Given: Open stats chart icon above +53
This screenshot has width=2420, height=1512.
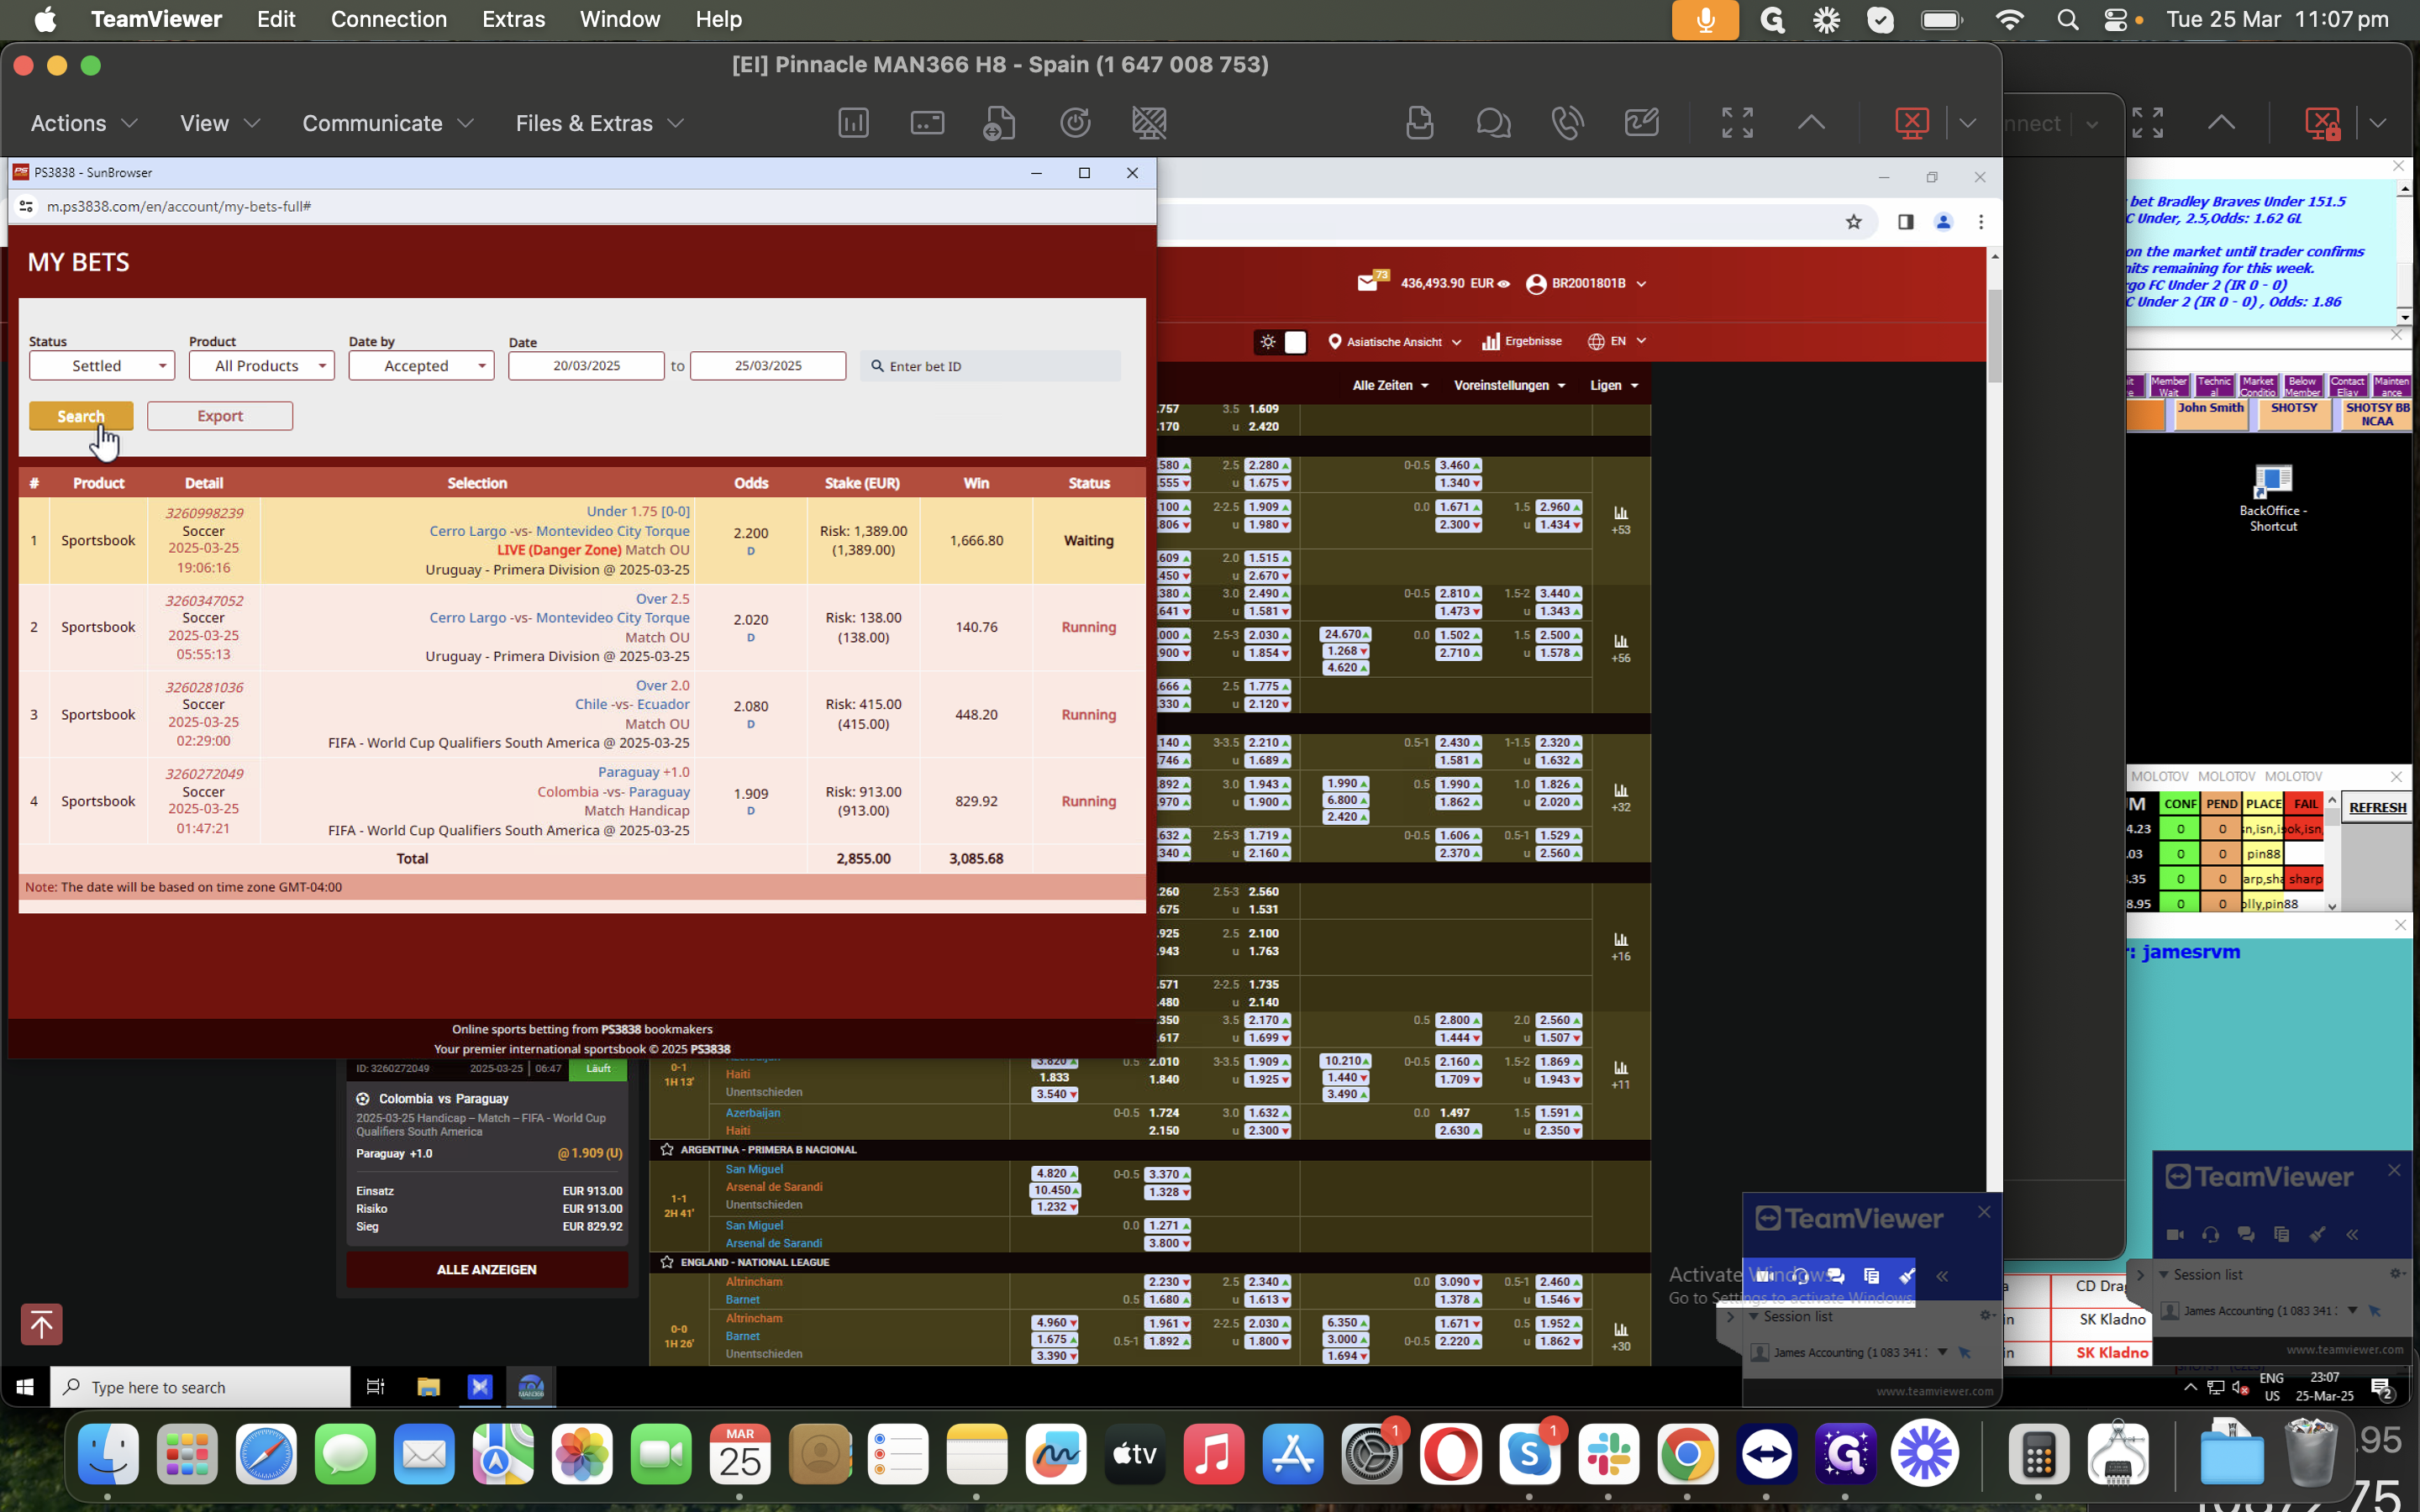Looking at the screenshot, I should [1621, 513].
